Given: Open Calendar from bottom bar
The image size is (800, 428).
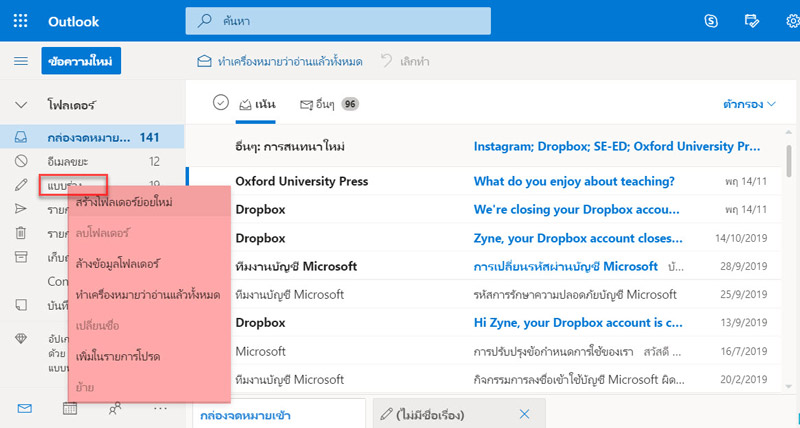Looking at the screenshot, I should (70, 408).
